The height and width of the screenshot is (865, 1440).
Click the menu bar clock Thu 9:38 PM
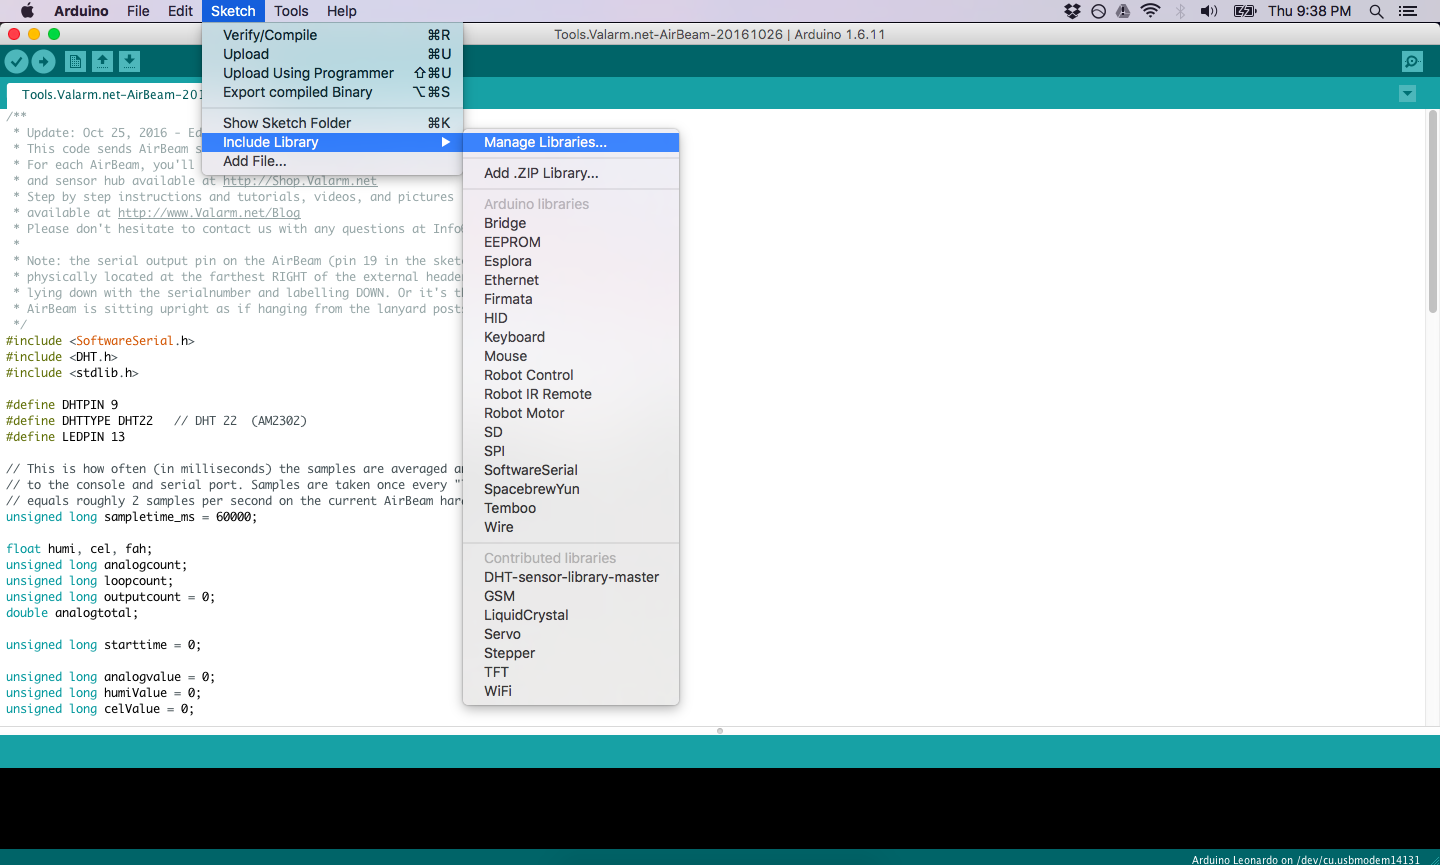(1309, 11)
